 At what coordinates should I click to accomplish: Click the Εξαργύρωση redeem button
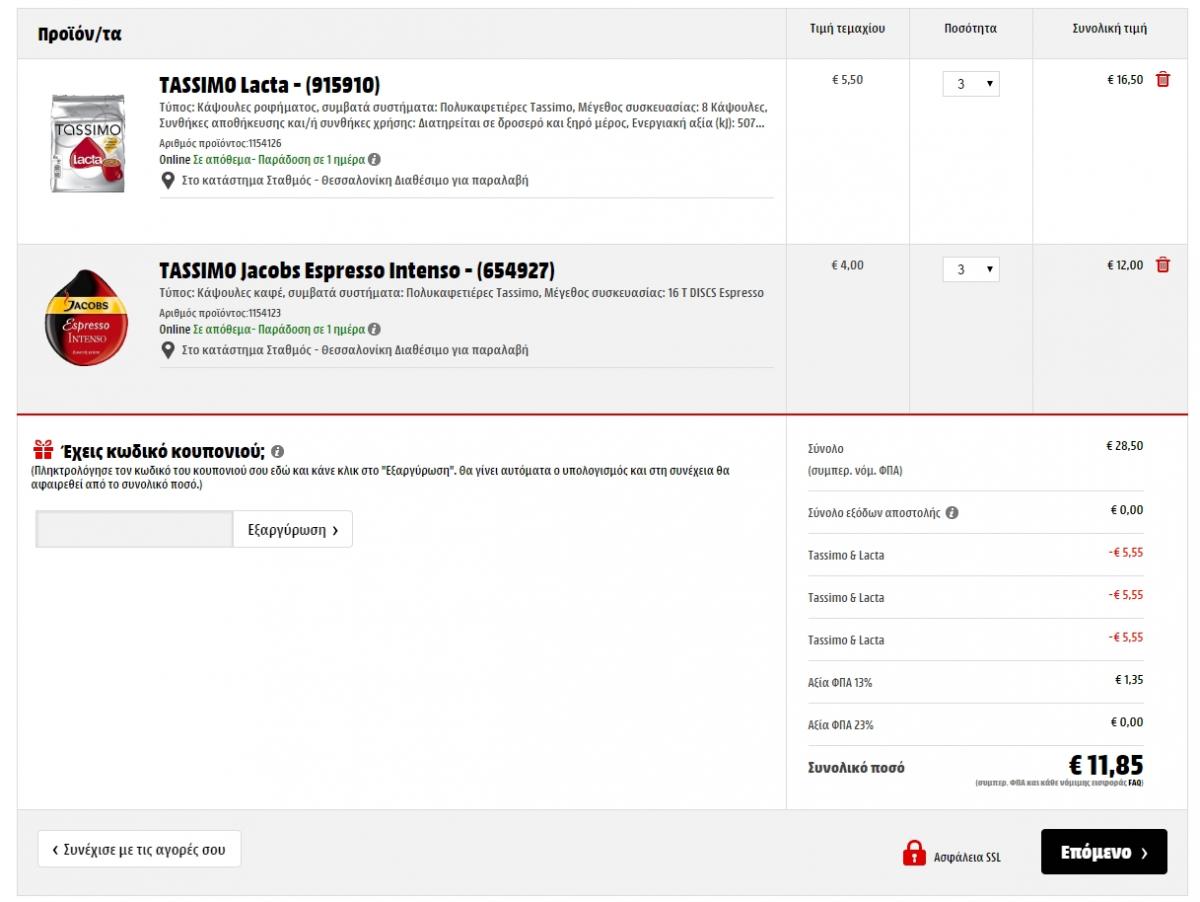[293, 530]
